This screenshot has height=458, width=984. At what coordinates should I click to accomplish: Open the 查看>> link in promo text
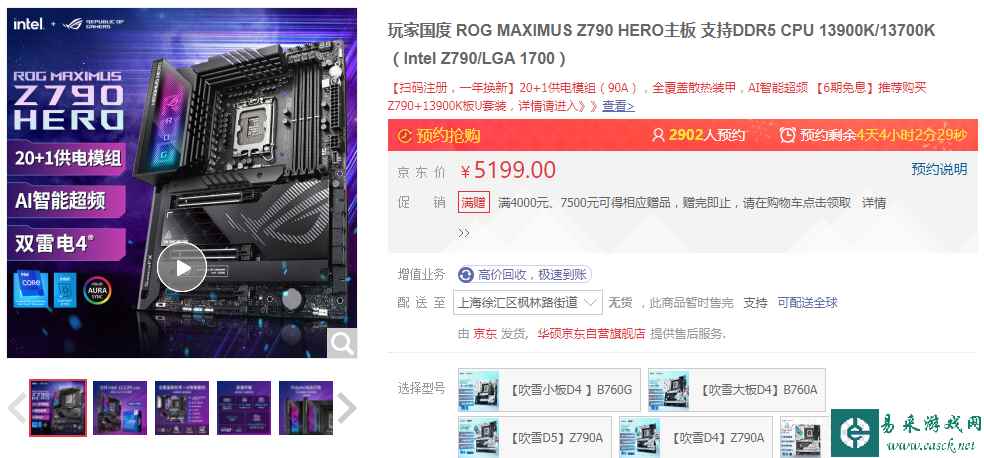click(x=618, y=106)
